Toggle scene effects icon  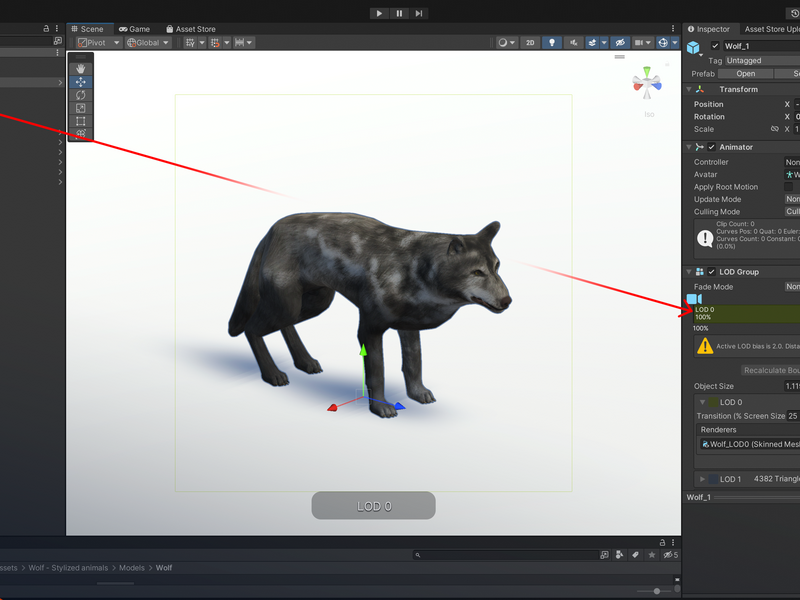tap(592, 43)
